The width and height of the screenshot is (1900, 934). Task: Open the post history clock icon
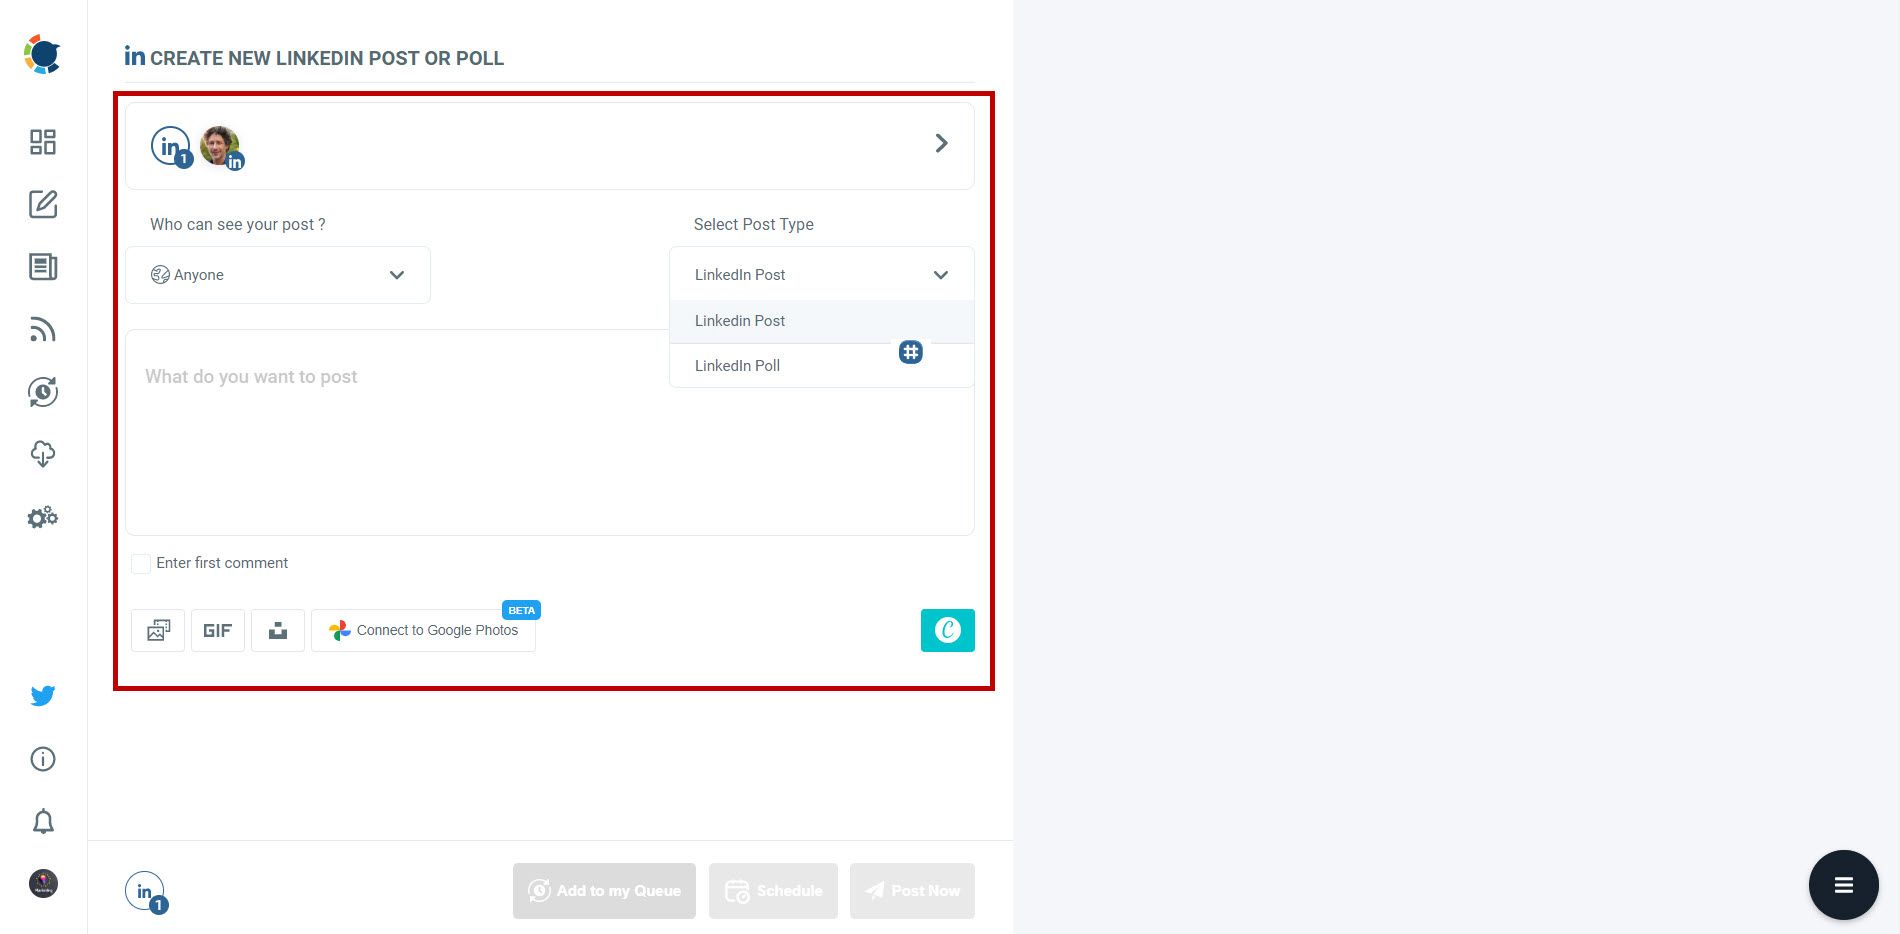pyautogui.click(x=42, y=392)
